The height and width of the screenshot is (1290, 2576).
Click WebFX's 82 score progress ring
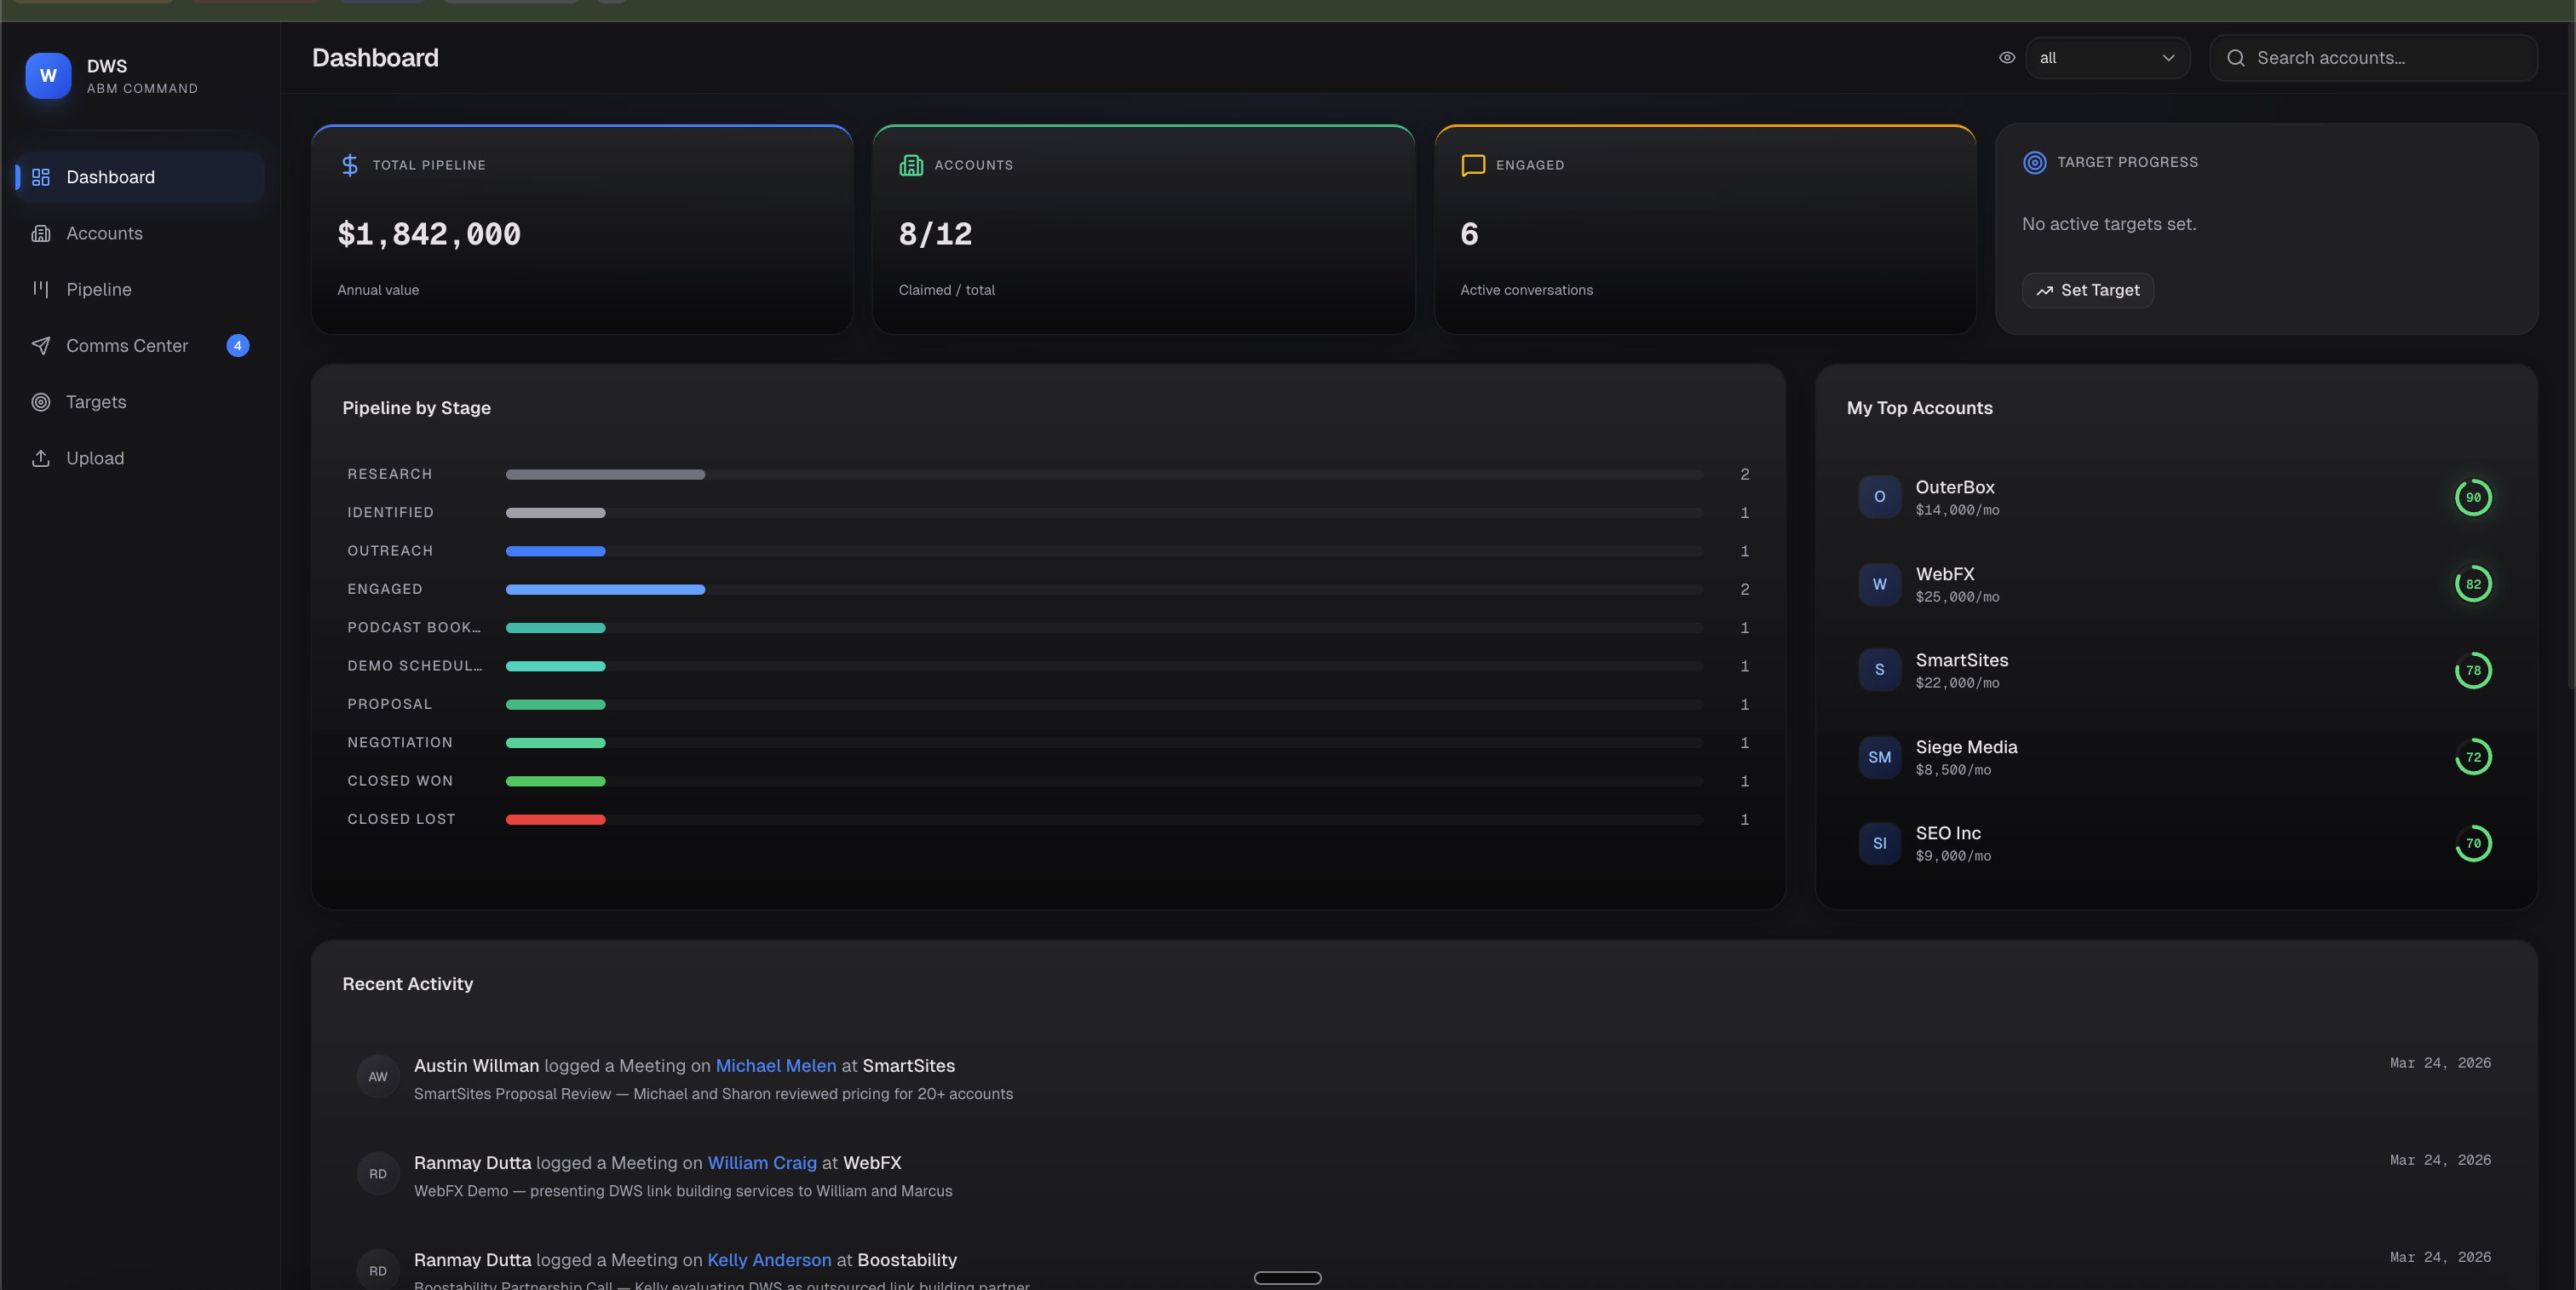2473,584
